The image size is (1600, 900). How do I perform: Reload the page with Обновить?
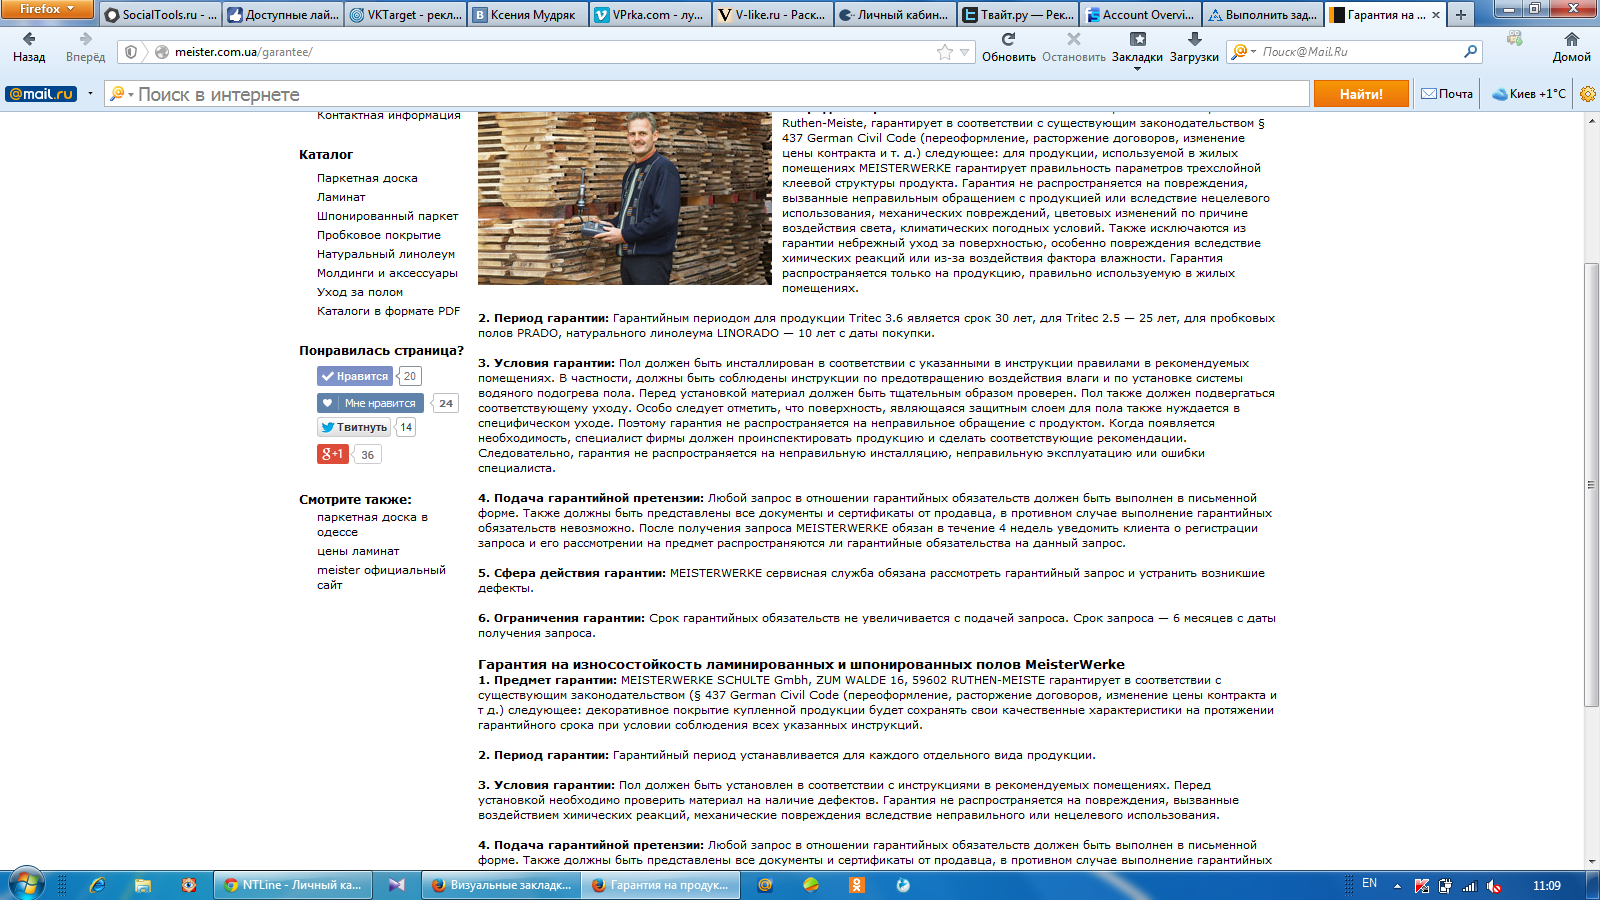click(x=1008, y=46)
